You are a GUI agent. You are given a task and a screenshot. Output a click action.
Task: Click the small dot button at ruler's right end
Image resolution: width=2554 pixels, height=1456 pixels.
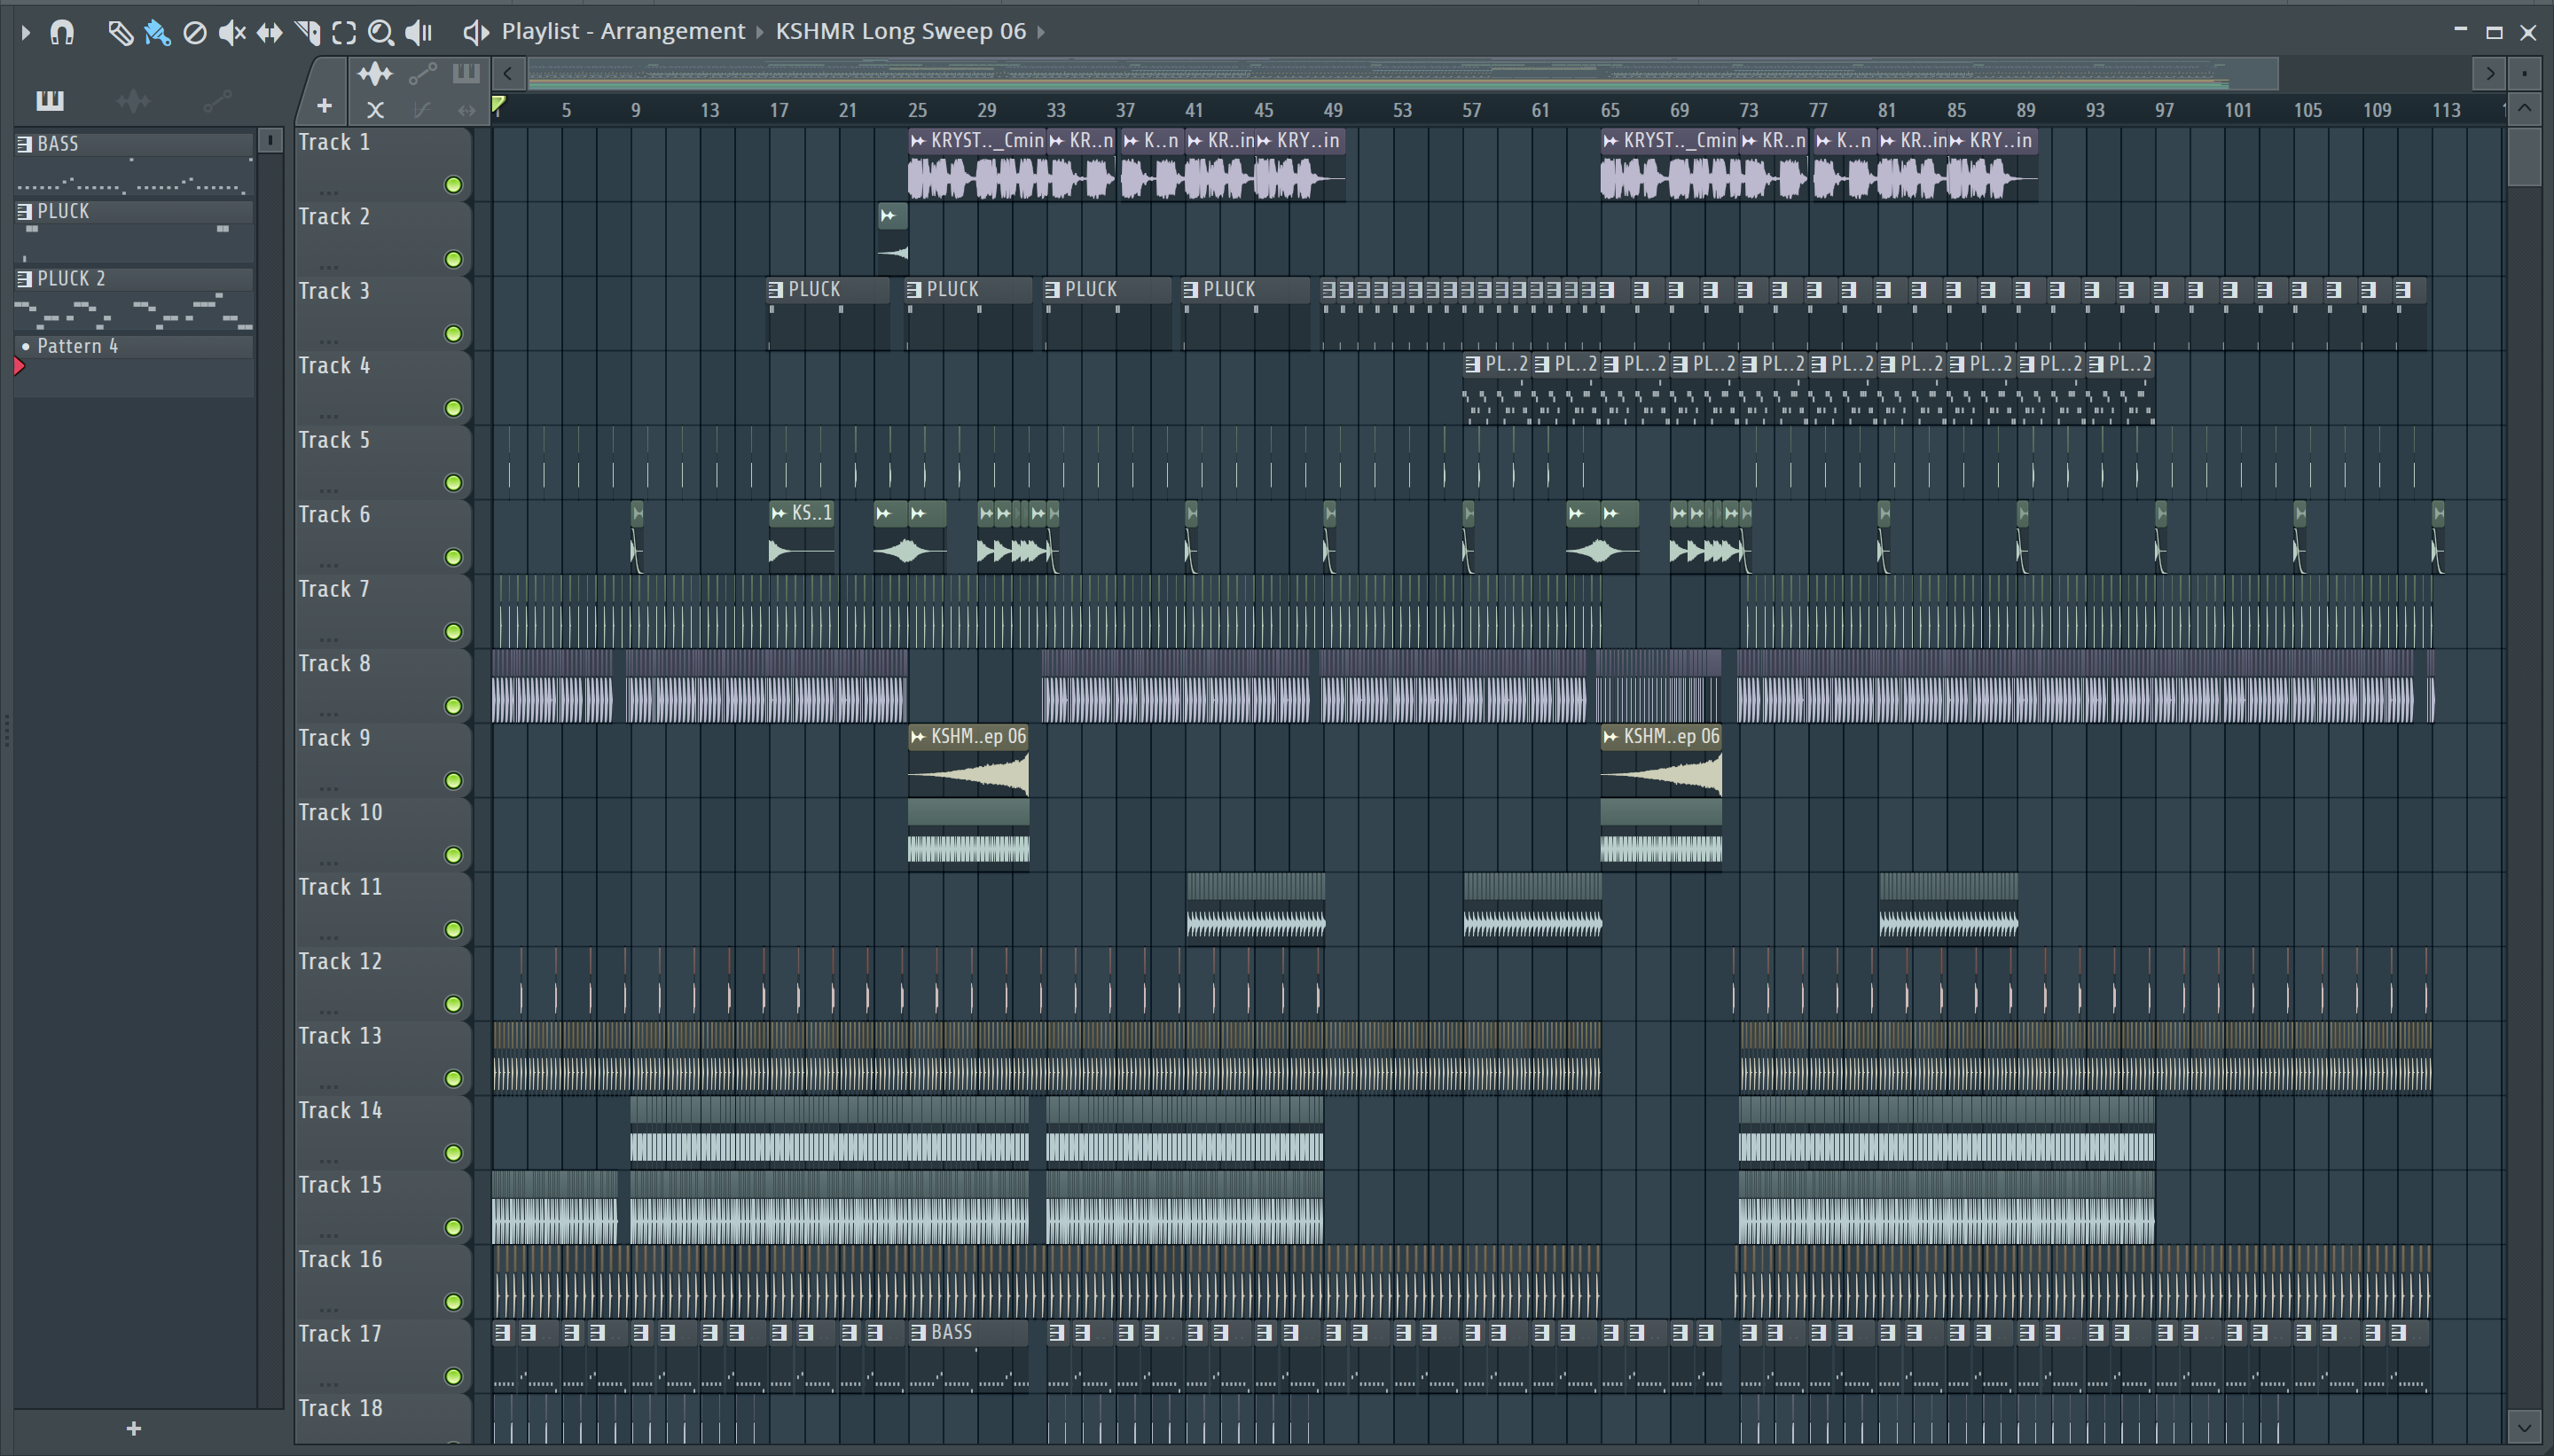coord(2524,73)
